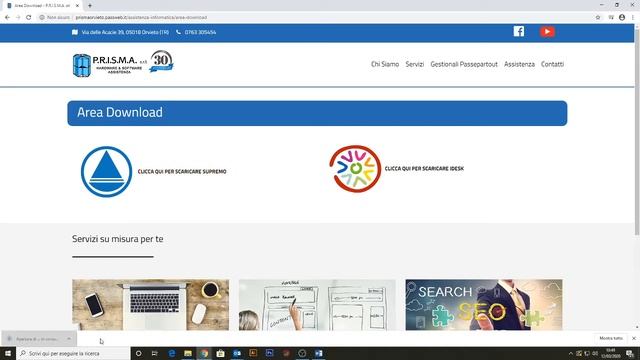Image resolution: width=640 pixels, height=360 pixels.
Task: Click the P.R.I.S.M.A. logo
Action: (123, 64)
